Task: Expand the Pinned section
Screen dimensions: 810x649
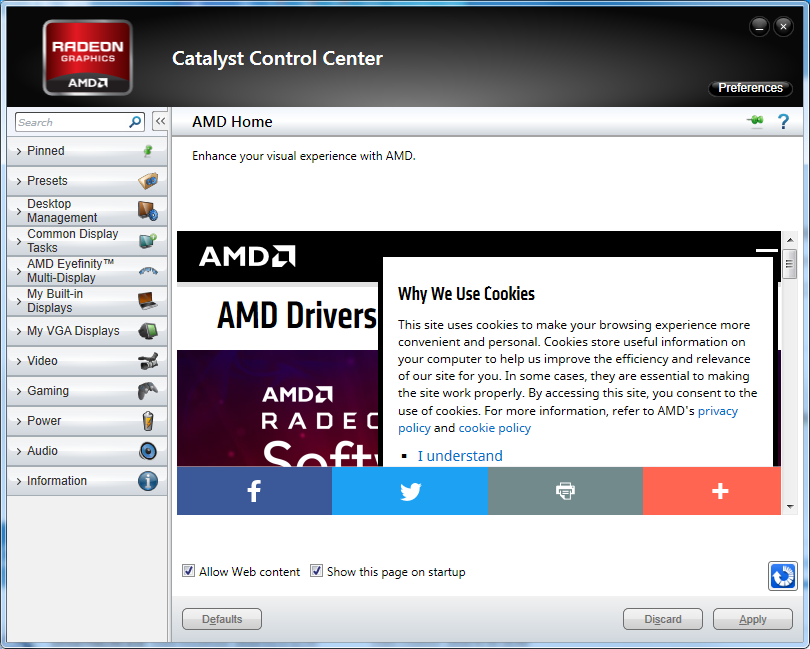Action: click(87, 151)
